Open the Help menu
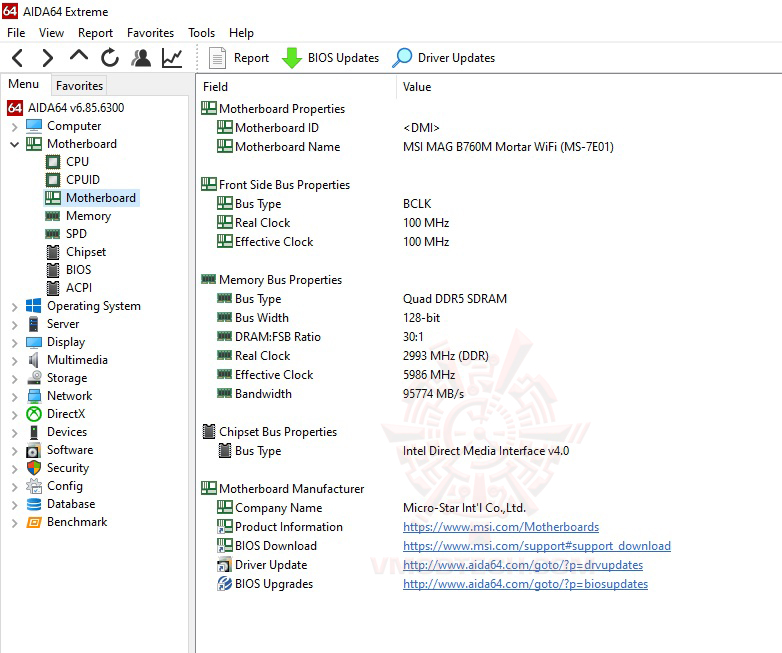The image size is (782, 653). point(241,33)
